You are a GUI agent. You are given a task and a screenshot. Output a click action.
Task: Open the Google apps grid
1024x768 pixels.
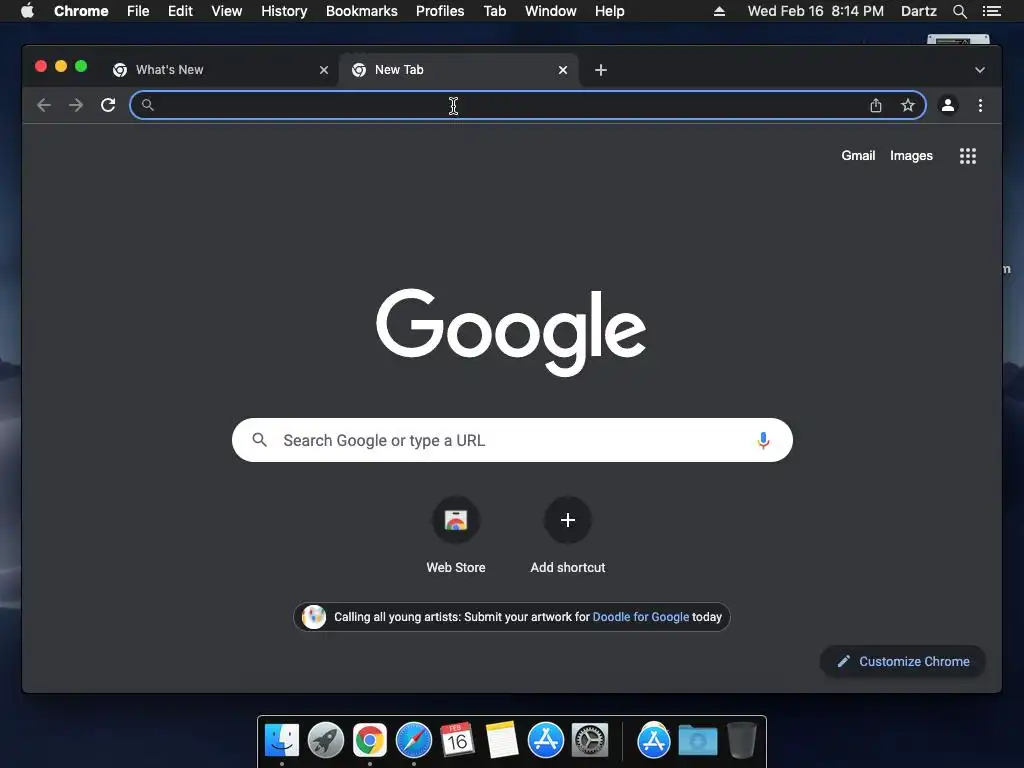tap(968, 156)
